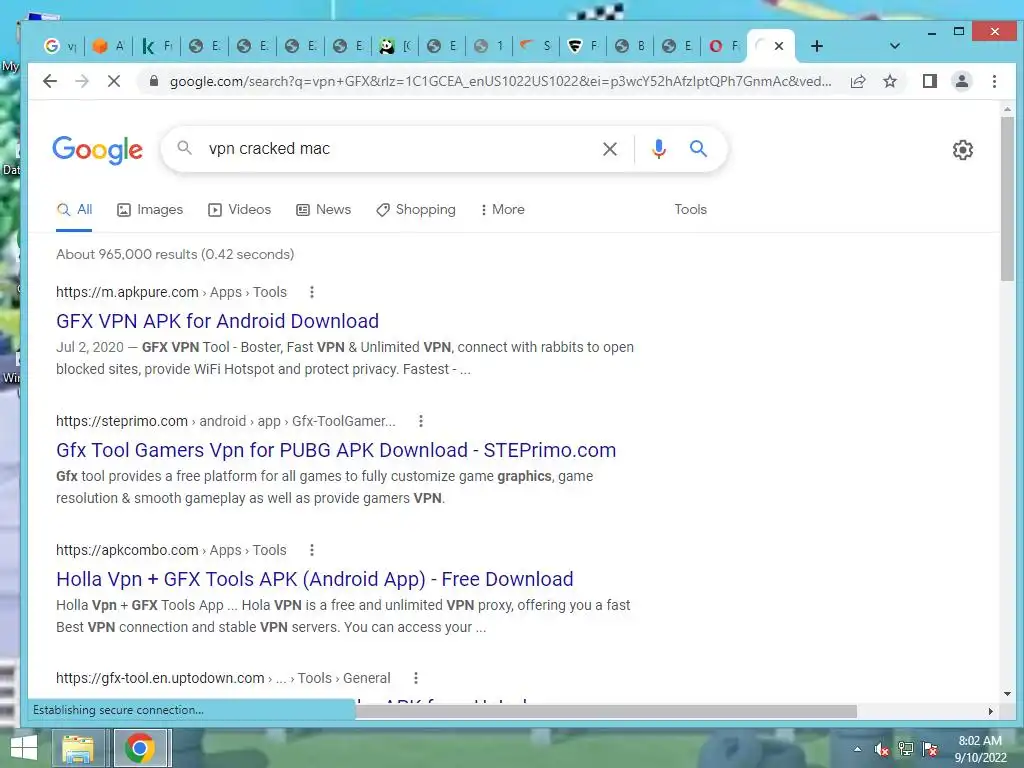Open the Chrome profile menu
Image resolution: width=1024 pixels, height=768 pixels.
pyautogui.click(x=961, y=81)
